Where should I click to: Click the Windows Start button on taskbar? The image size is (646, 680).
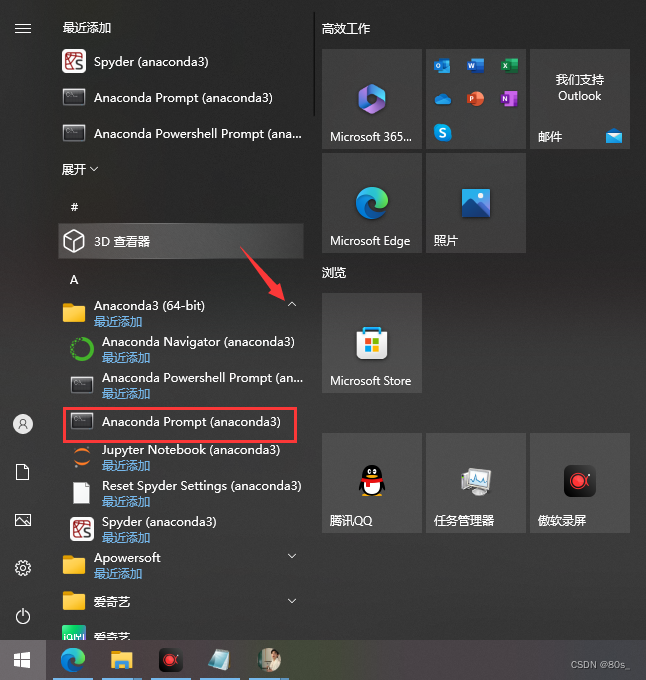23,660
